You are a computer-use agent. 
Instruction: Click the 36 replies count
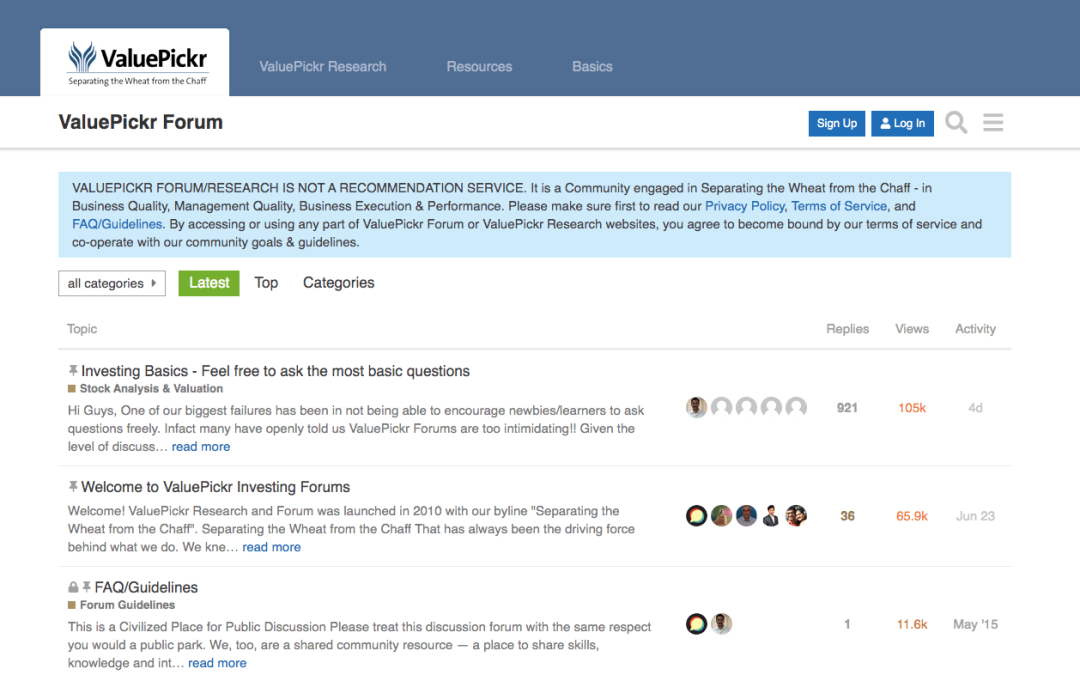click(x=847, y=516)
